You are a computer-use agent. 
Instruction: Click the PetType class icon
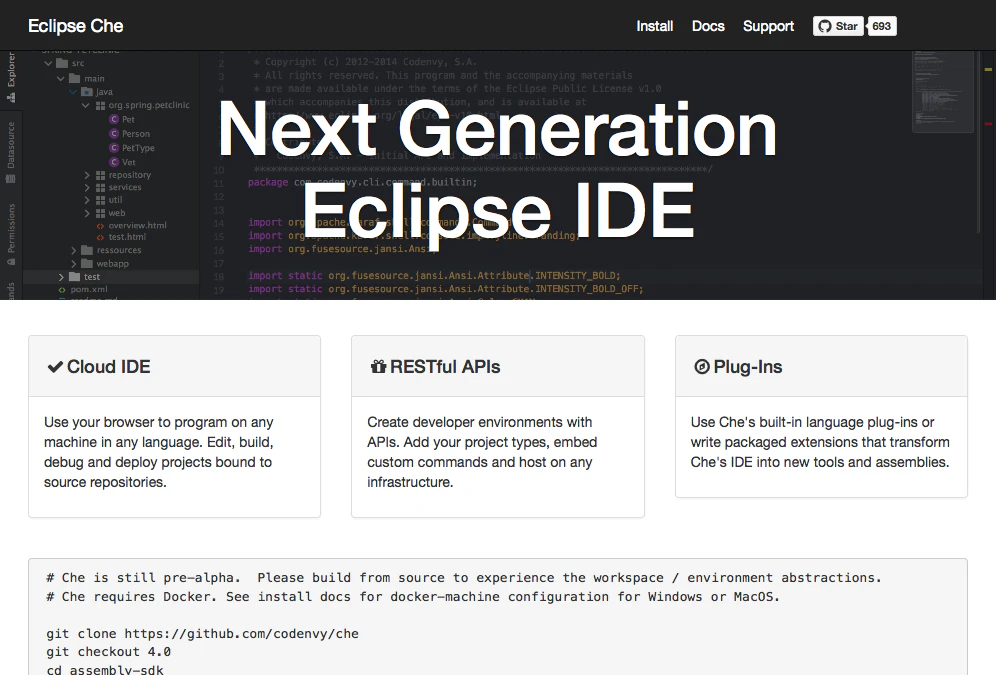114,148
